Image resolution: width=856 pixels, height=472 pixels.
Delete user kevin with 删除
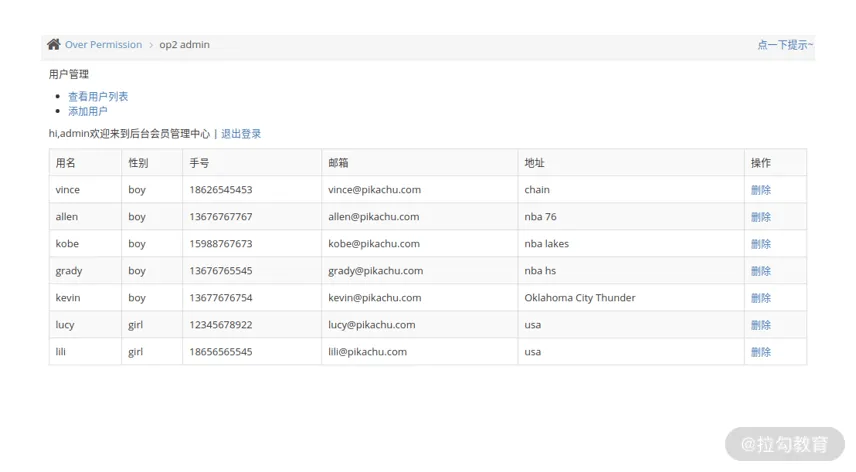[x=760, y=298]
